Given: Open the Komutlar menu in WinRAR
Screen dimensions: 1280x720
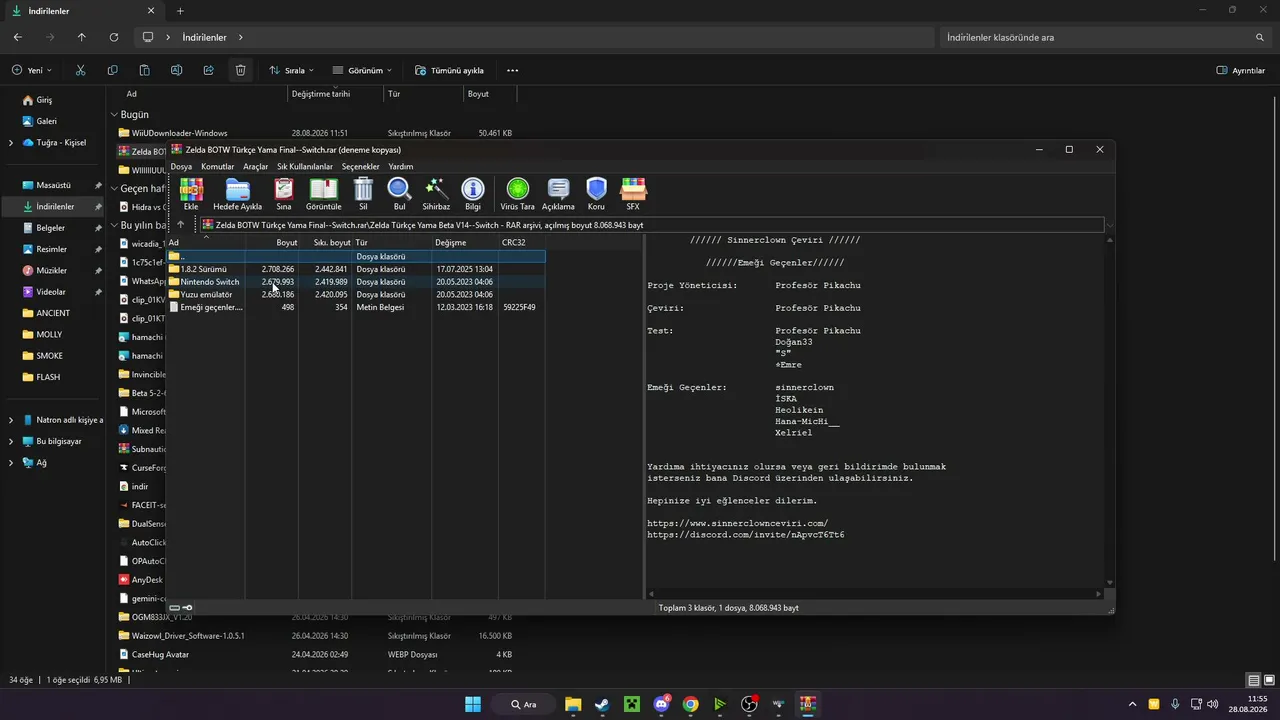Looking at the screenshot, I should tap(217, 167).
